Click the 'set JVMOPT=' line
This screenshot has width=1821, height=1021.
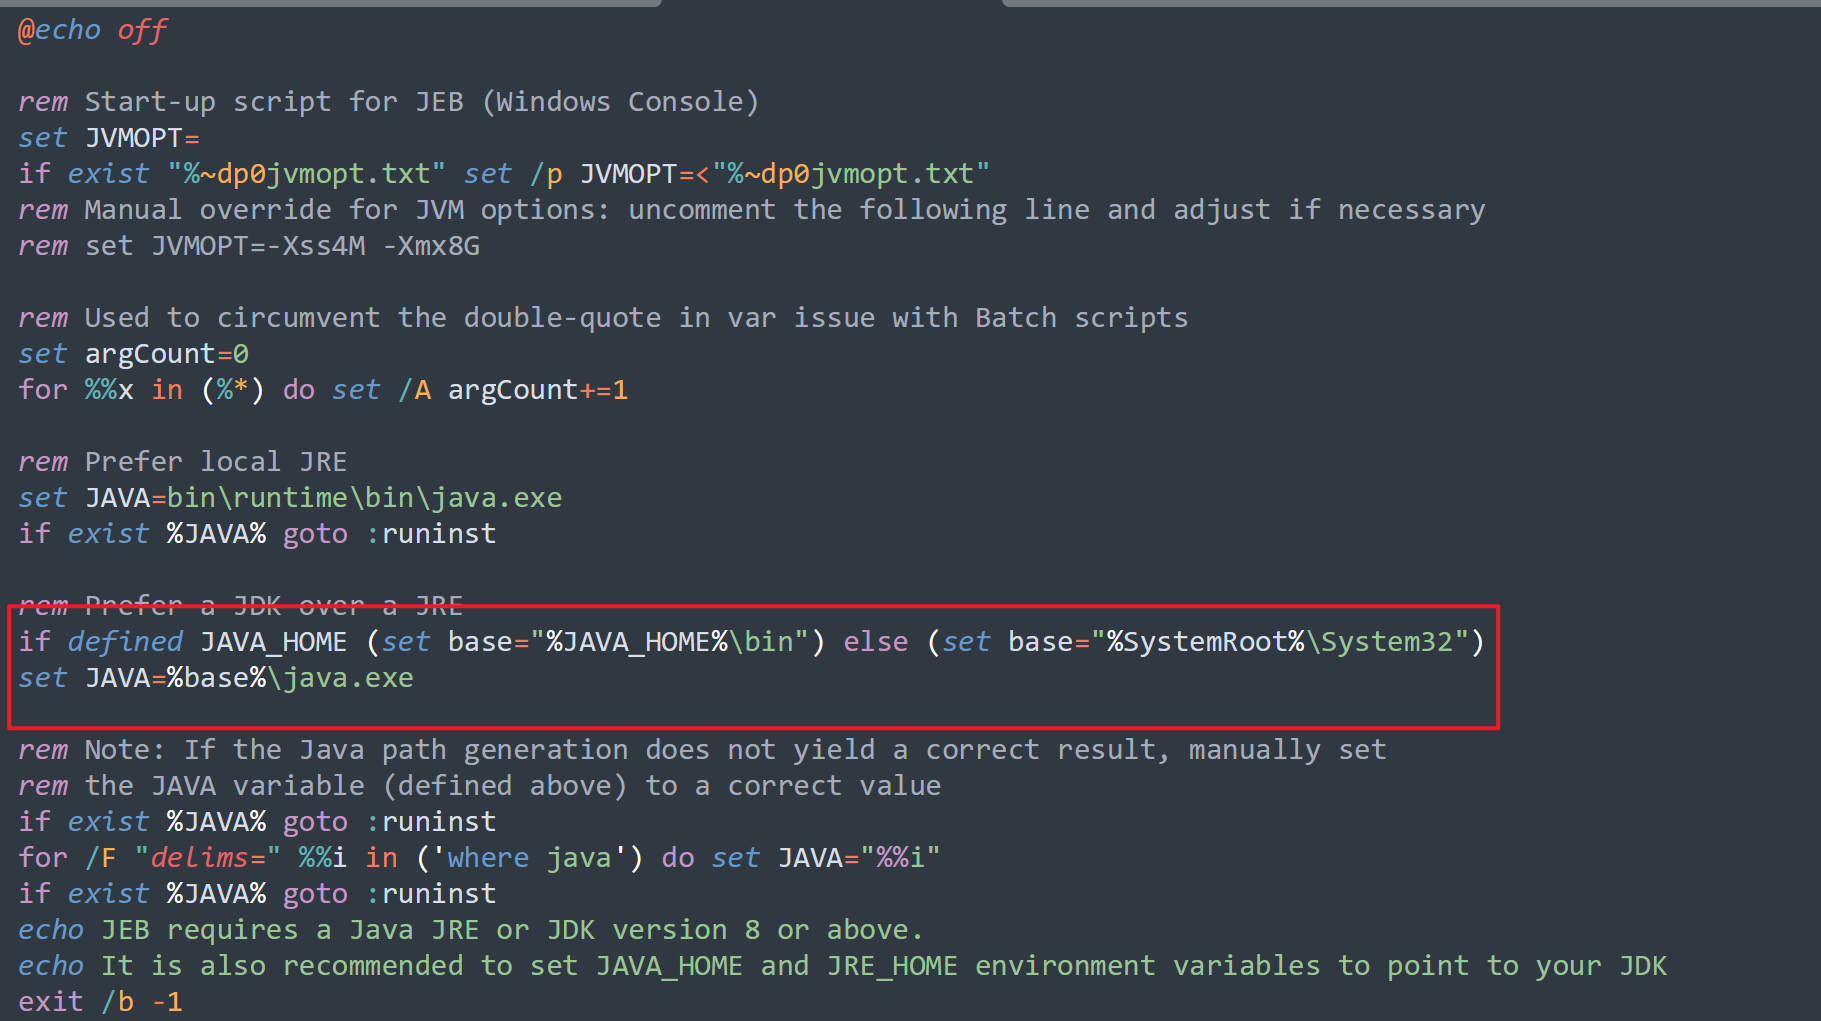pos(109,138)
